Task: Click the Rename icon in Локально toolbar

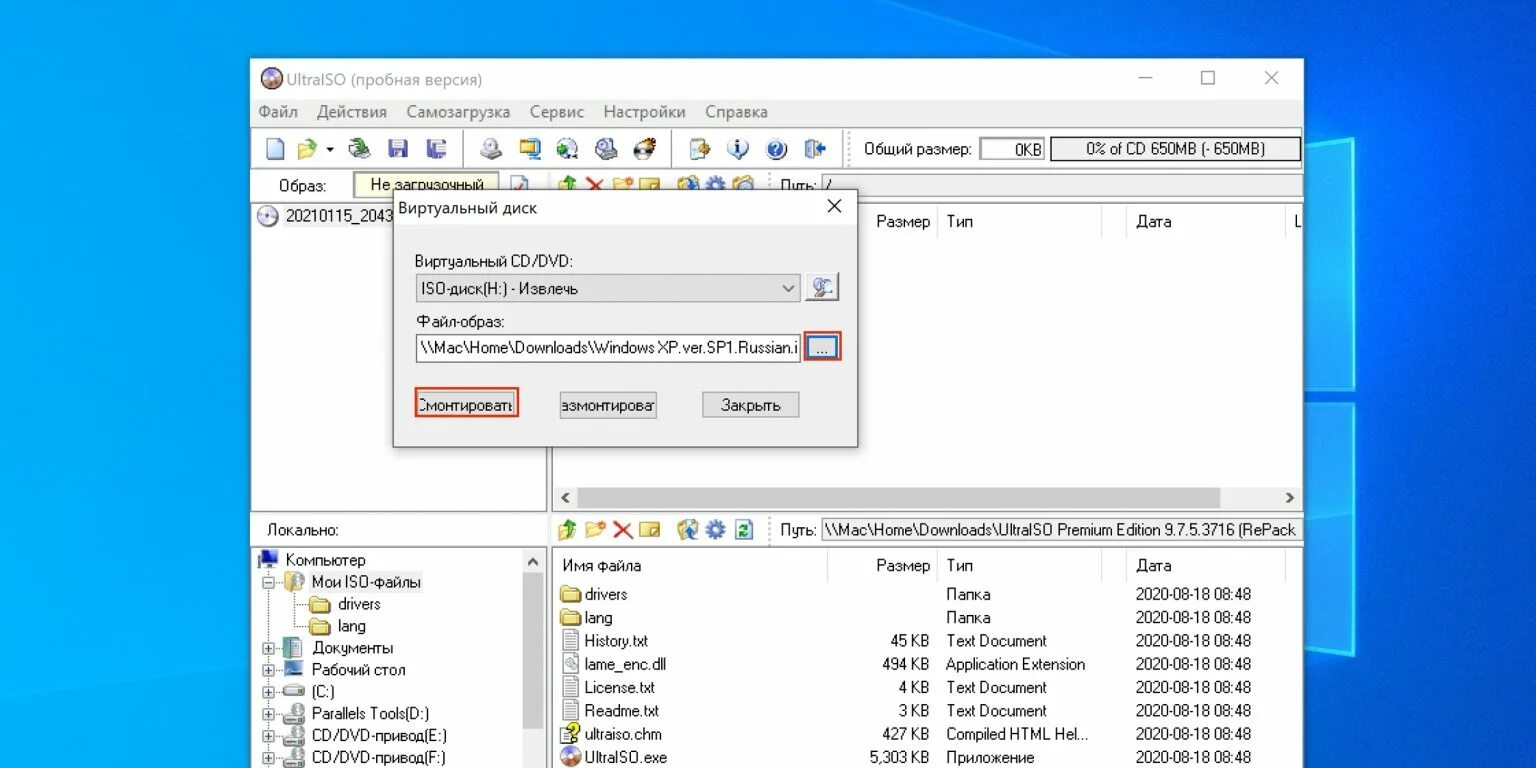Action: 650,530
